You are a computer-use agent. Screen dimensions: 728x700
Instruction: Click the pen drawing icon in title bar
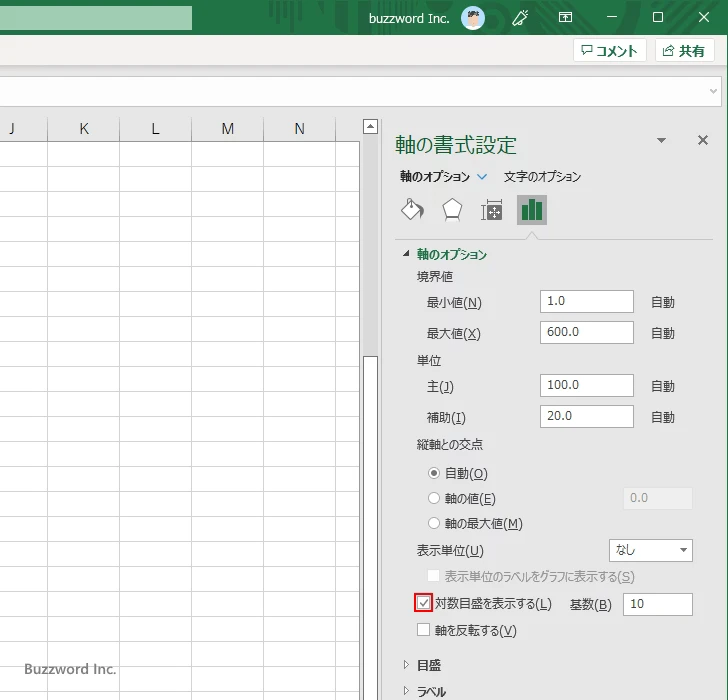click(x=519, y=18)
